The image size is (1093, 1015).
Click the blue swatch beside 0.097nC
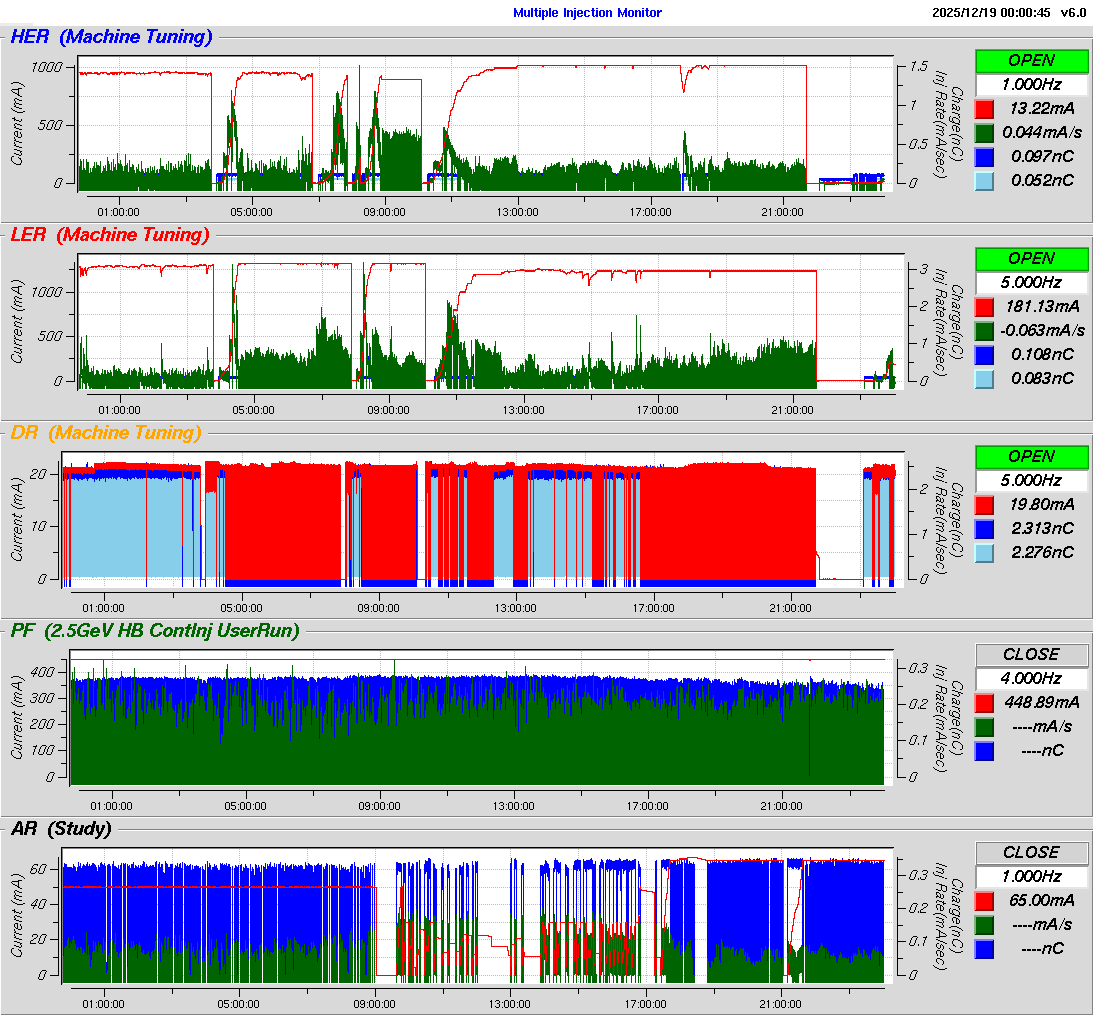(x=984, y=157)
